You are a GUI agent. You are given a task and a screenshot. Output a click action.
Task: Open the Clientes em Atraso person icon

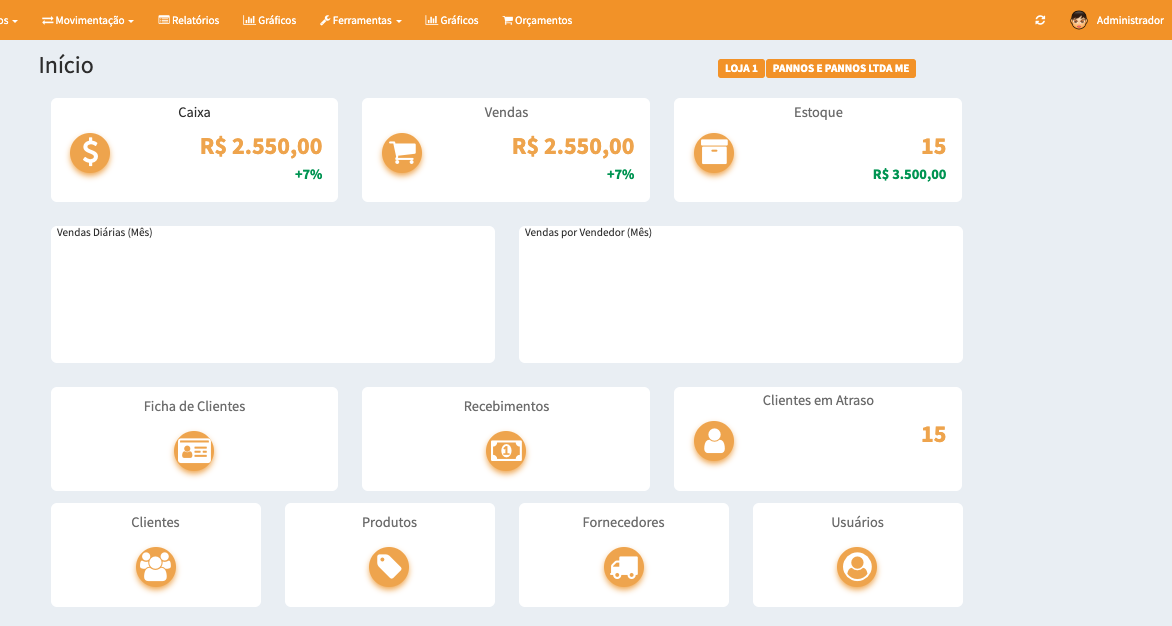[x=714, y=441]
